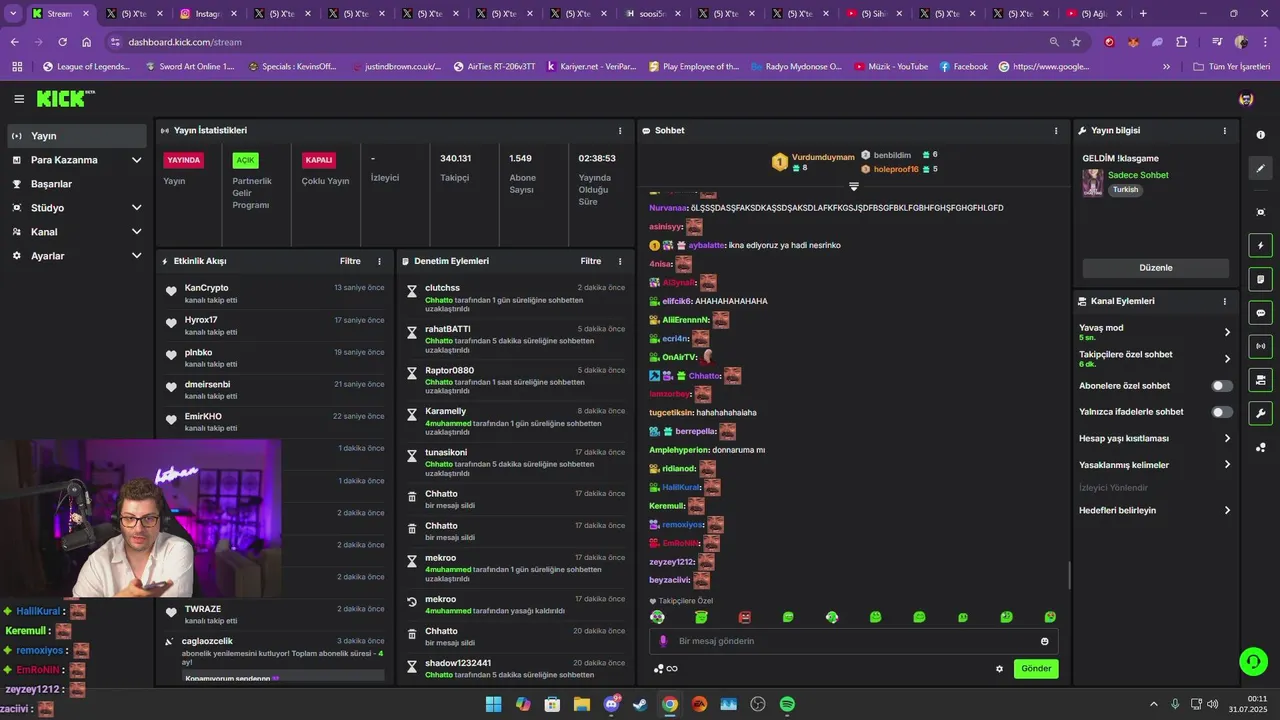
Task: Open Steam from the taskbar
Action: pos(640,704)
